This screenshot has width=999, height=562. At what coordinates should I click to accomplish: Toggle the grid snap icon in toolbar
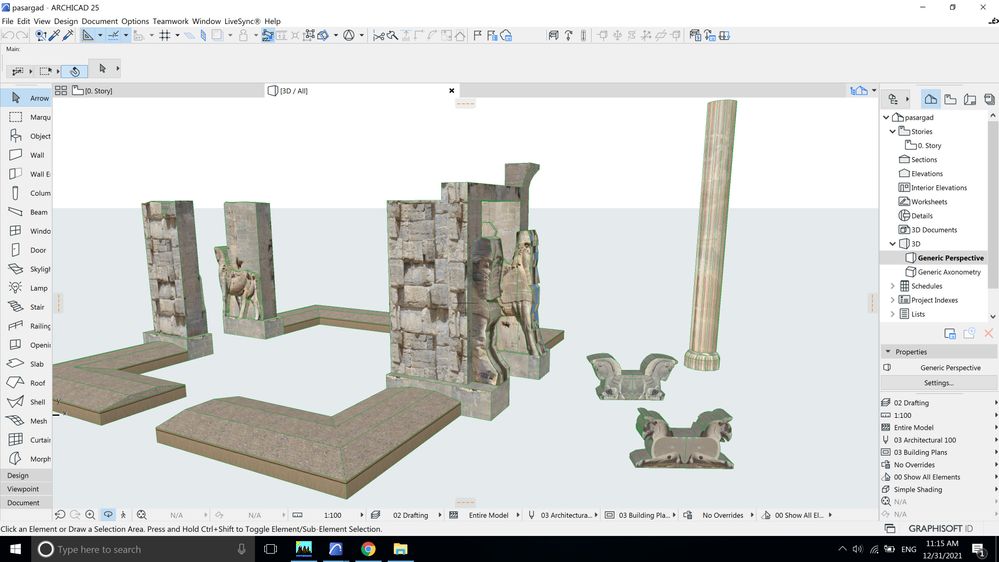pos(165,35)
